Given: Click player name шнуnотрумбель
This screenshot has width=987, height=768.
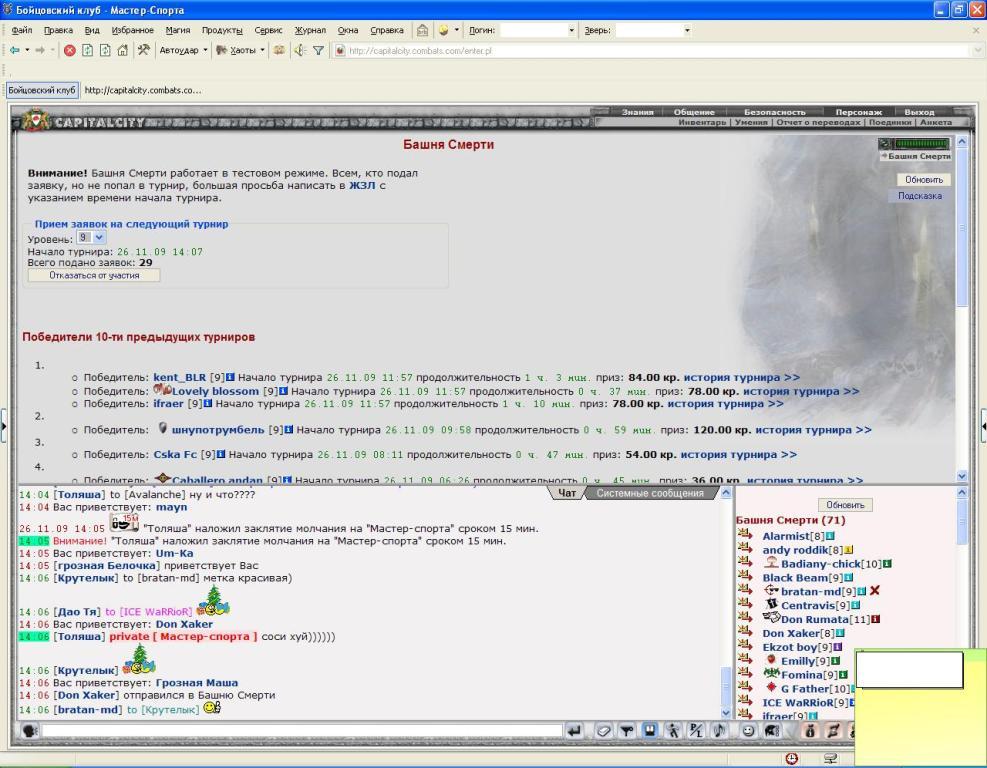Looking at the screenshot, I should coord(218,430).
